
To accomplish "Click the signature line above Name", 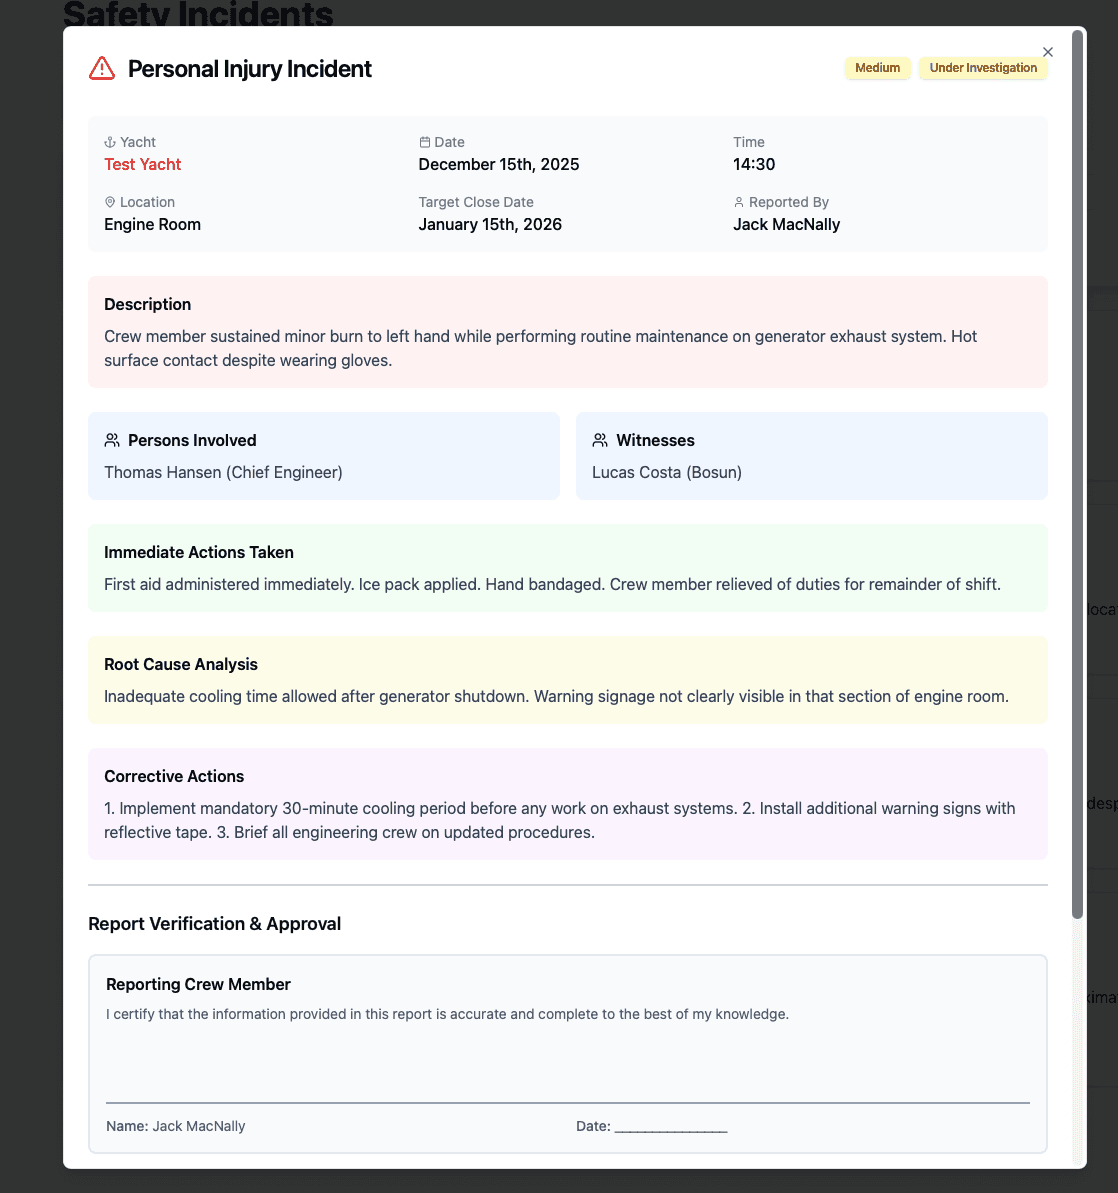I will [567, 1102].
